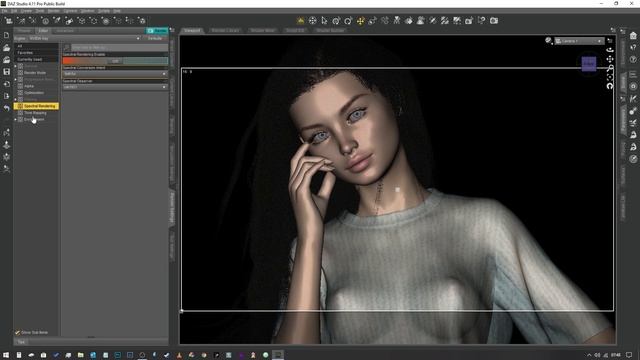The width and height of the screenshot is (640, 360).
Task: Click the purple view cube
Action: (x=589, y=64)
